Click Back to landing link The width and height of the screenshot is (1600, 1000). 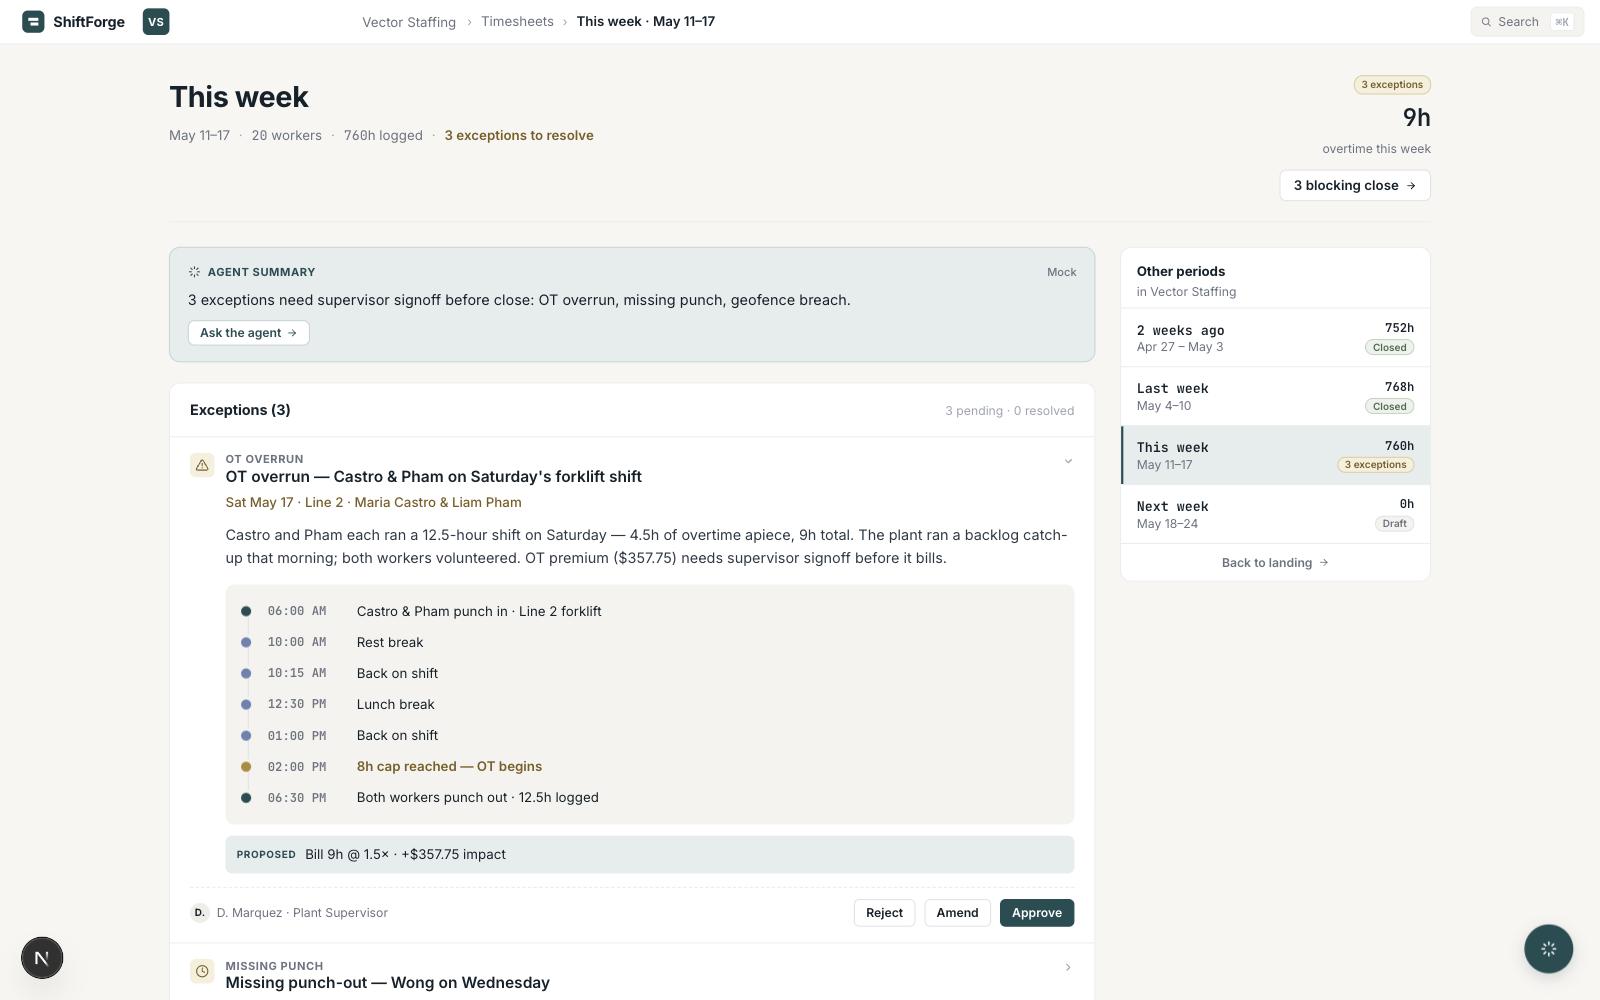[x=1275, y=563]
